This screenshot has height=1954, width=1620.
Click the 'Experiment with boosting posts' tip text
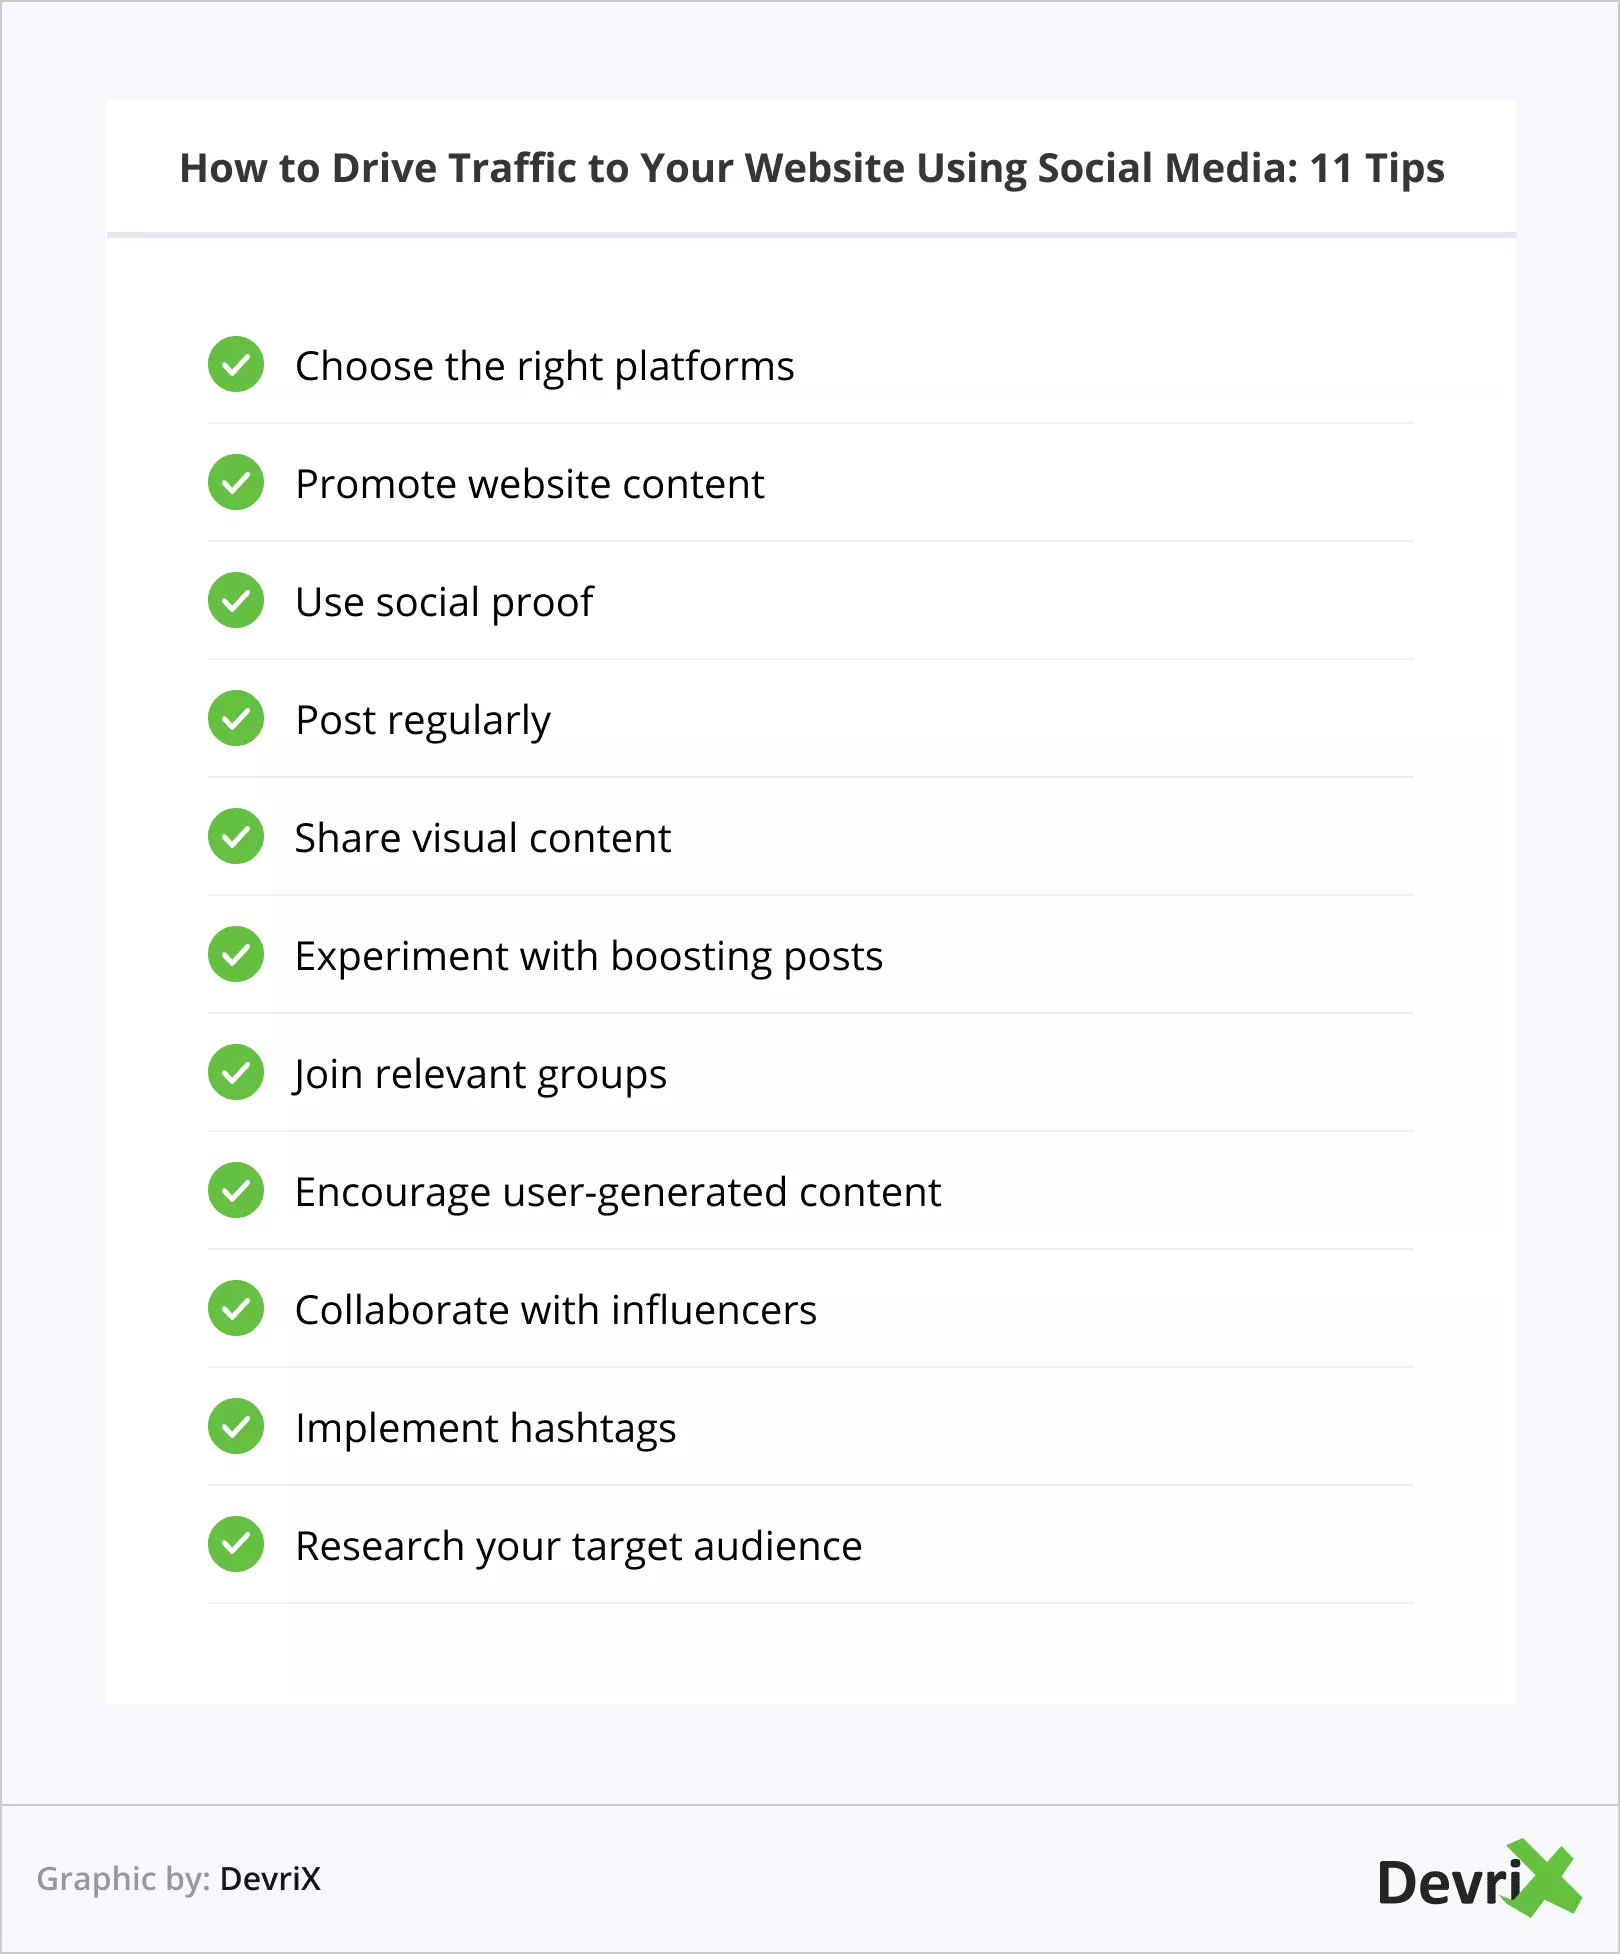(x=589, y=956)
